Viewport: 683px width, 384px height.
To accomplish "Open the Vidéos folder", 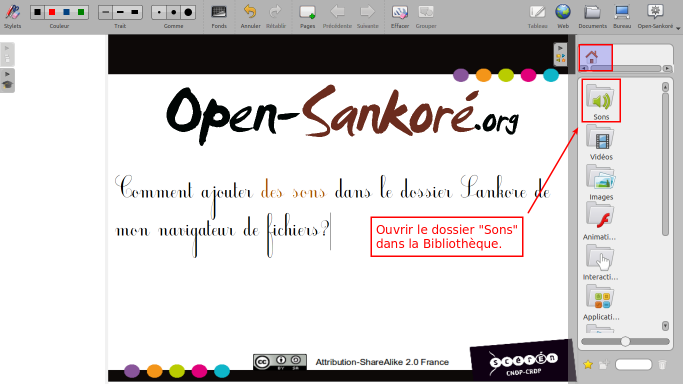I will click(x=601, y=142).
